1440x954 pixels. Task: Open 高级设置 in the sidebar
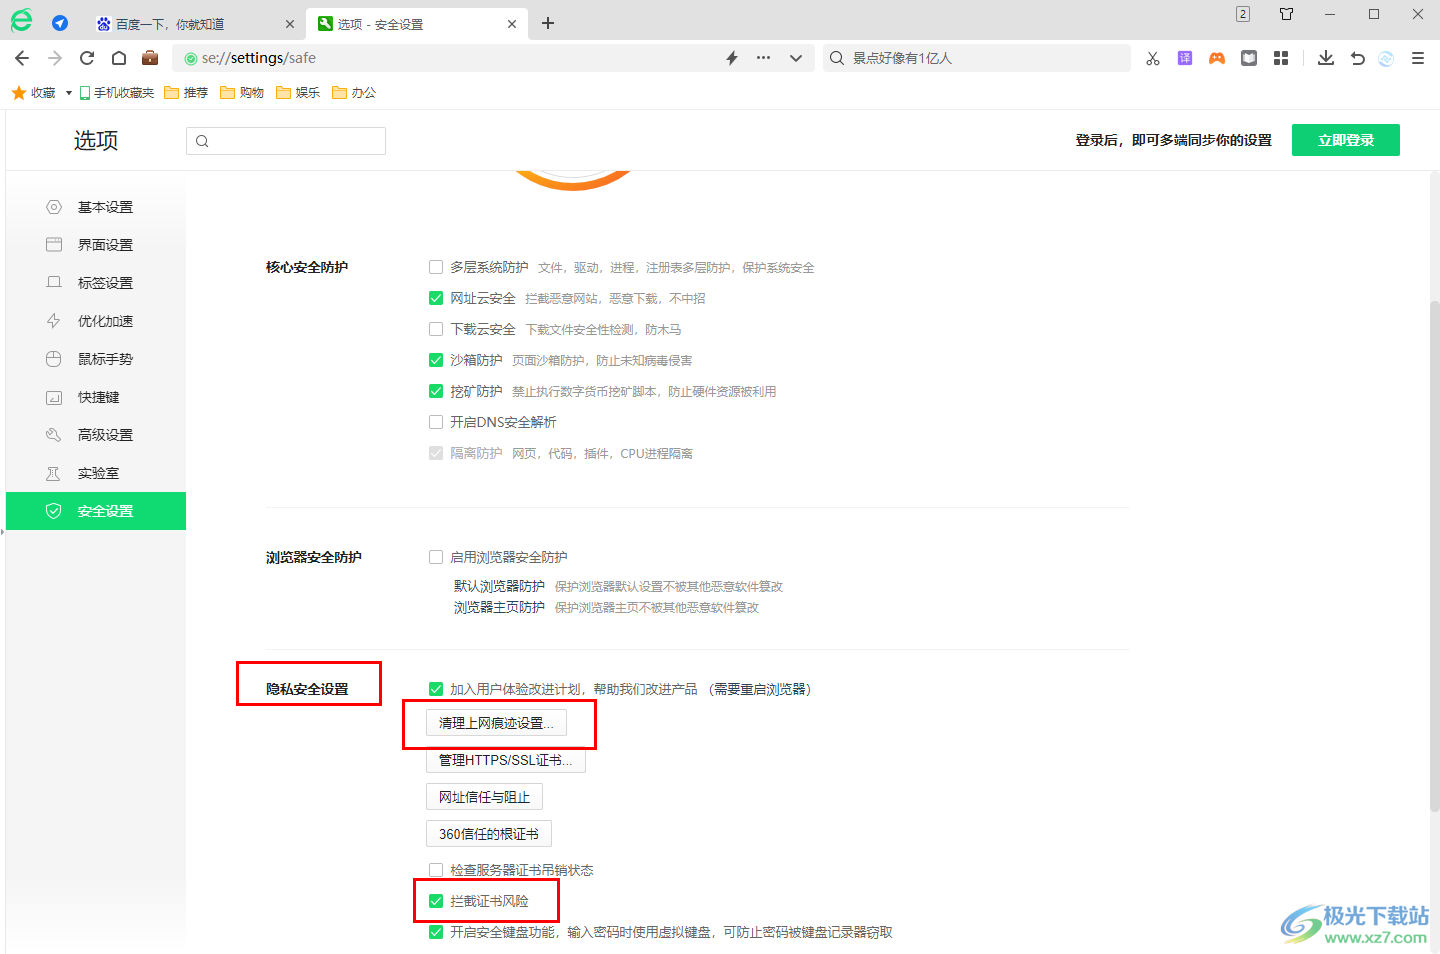coord(96,435)
